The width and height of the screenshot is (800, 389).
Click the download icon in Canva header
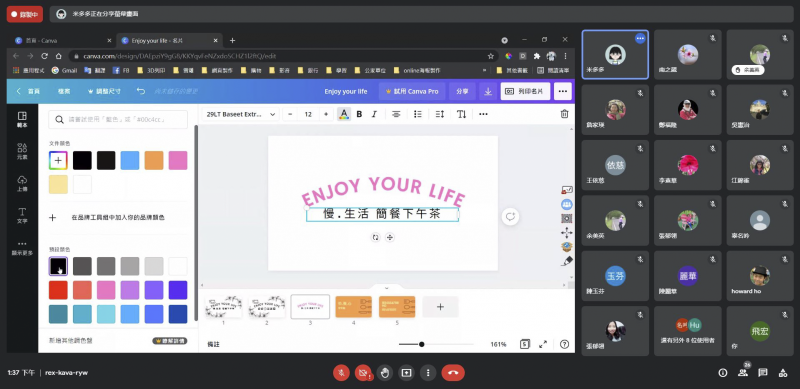488,91
